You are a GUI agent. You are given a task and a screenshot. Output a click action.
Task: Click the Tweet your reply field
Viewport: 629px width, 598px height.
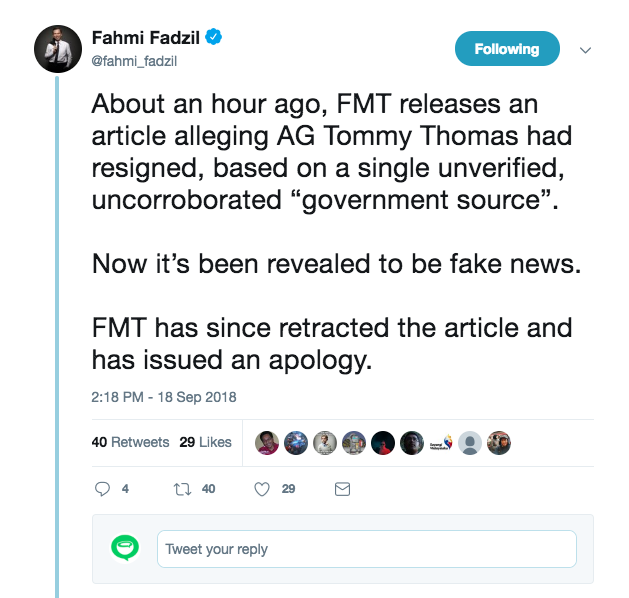click(366, 549)
